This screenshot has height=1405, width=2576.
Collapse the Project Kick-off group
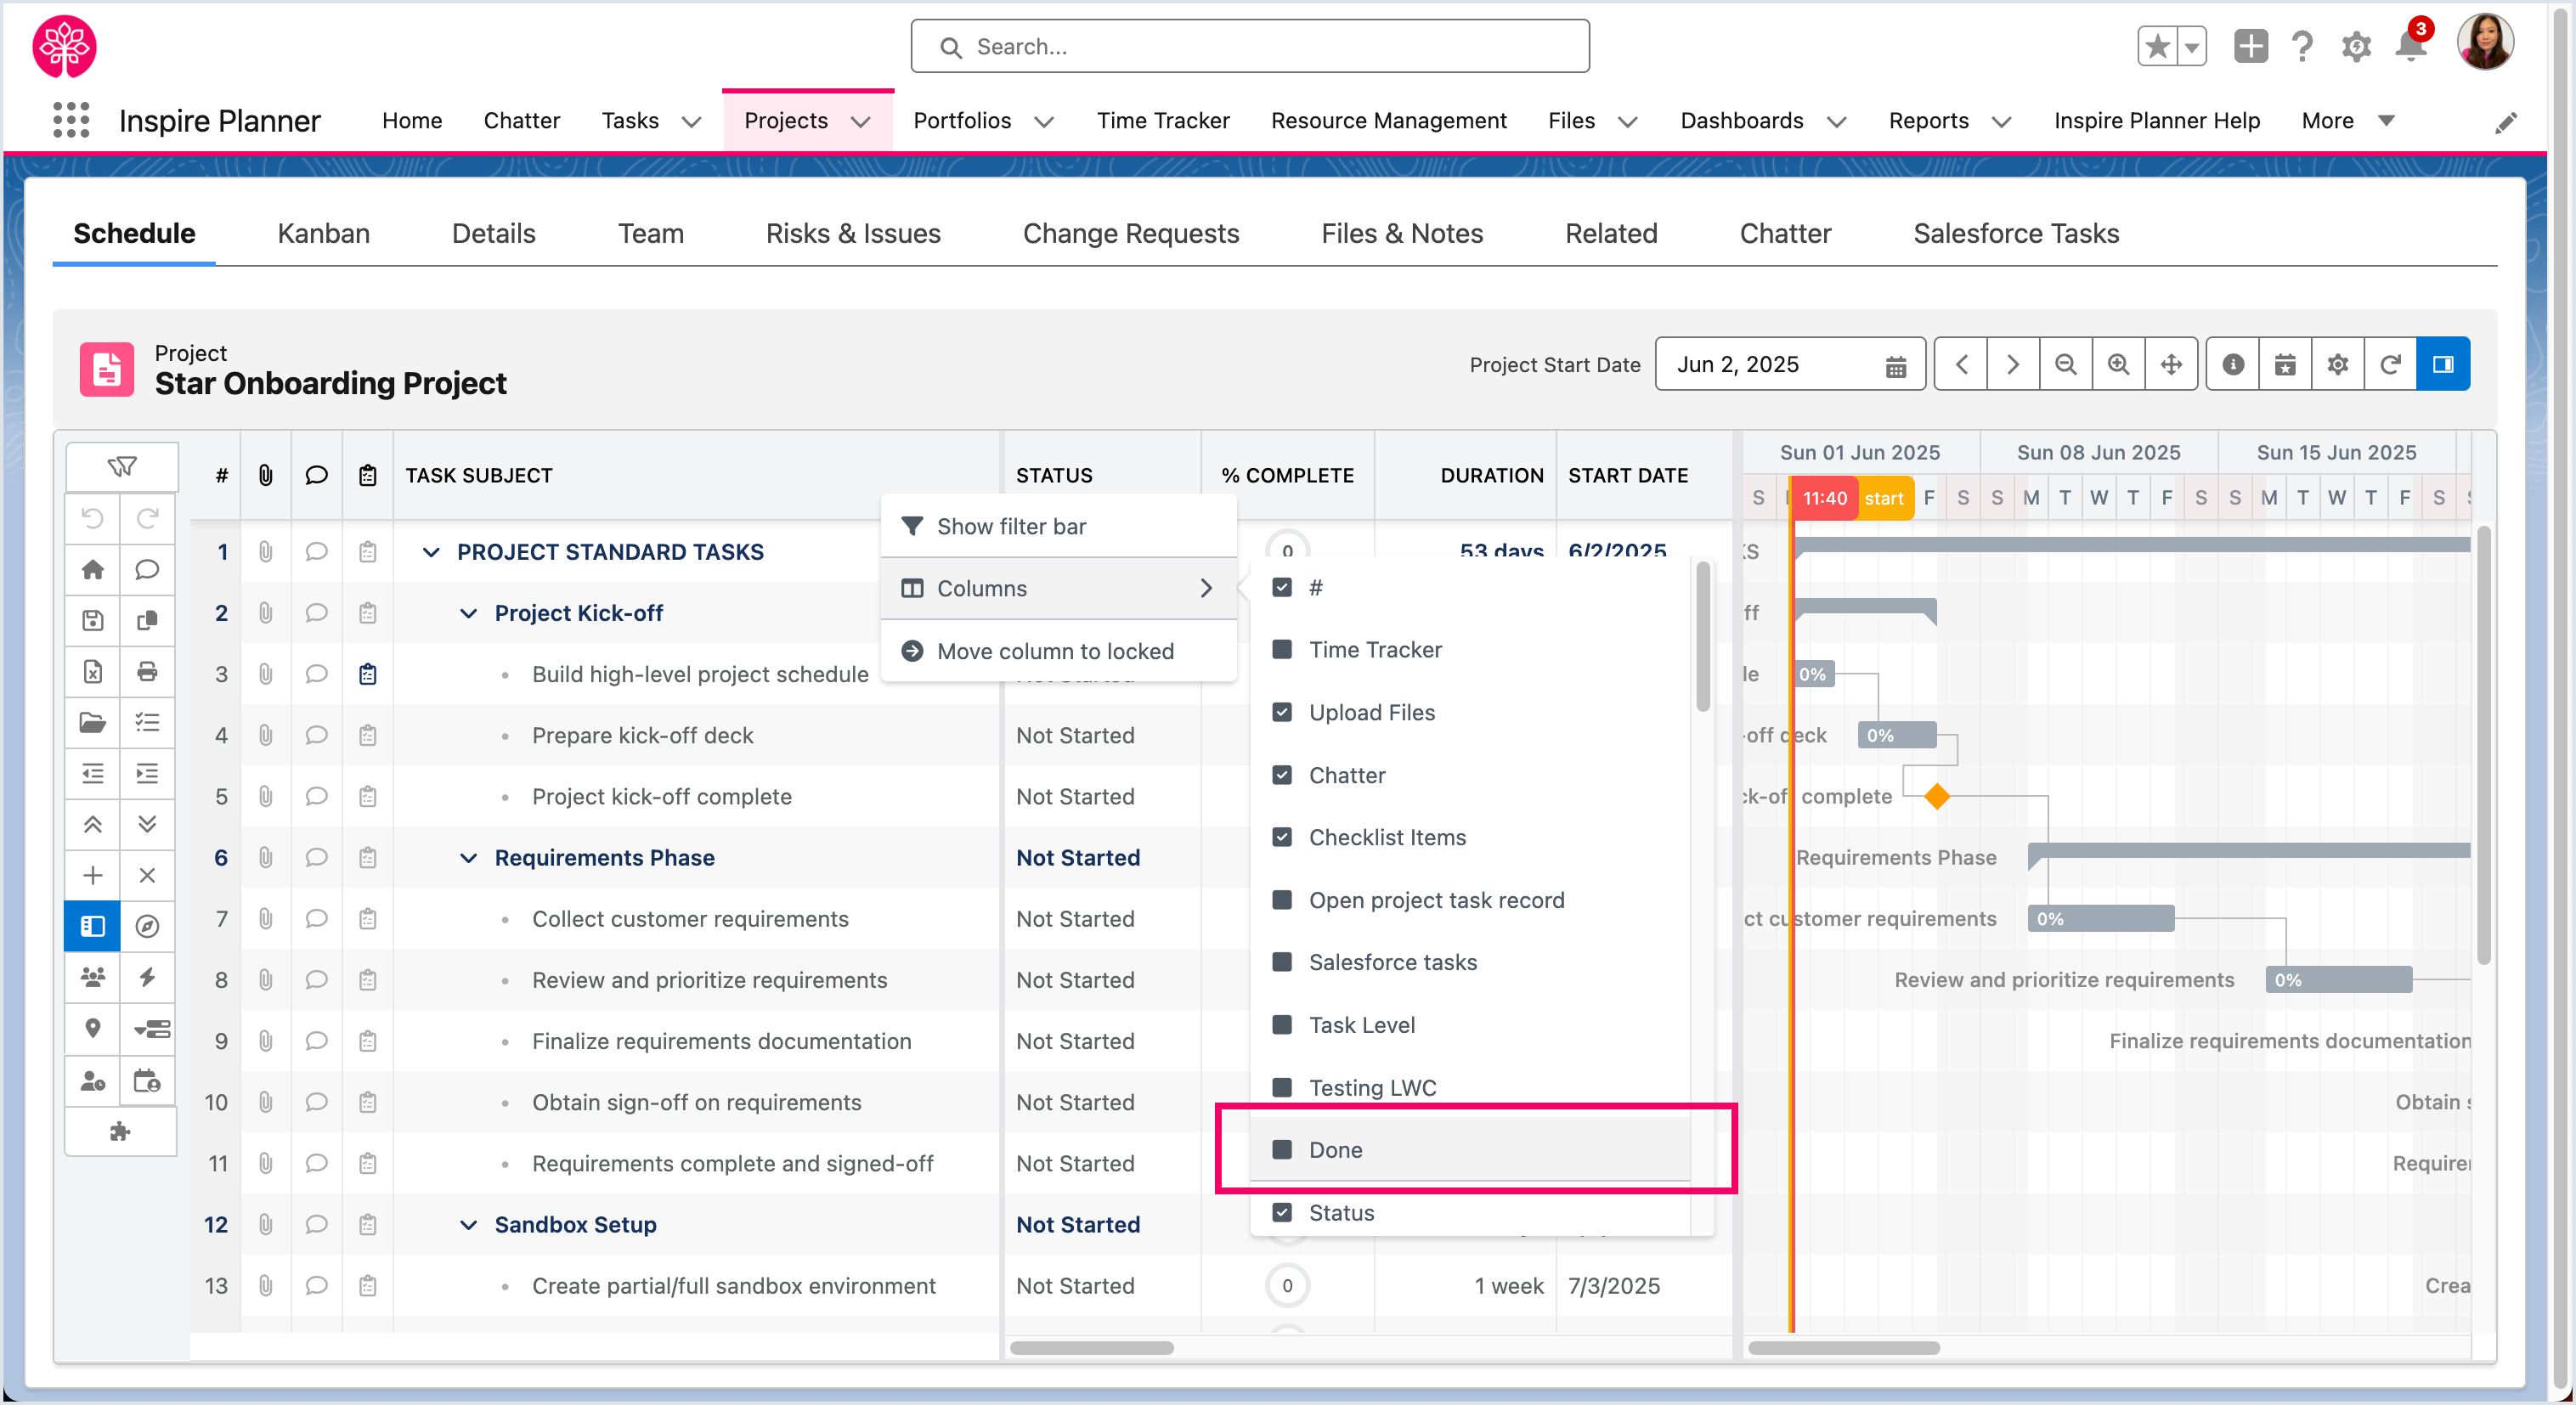[468, 613]
